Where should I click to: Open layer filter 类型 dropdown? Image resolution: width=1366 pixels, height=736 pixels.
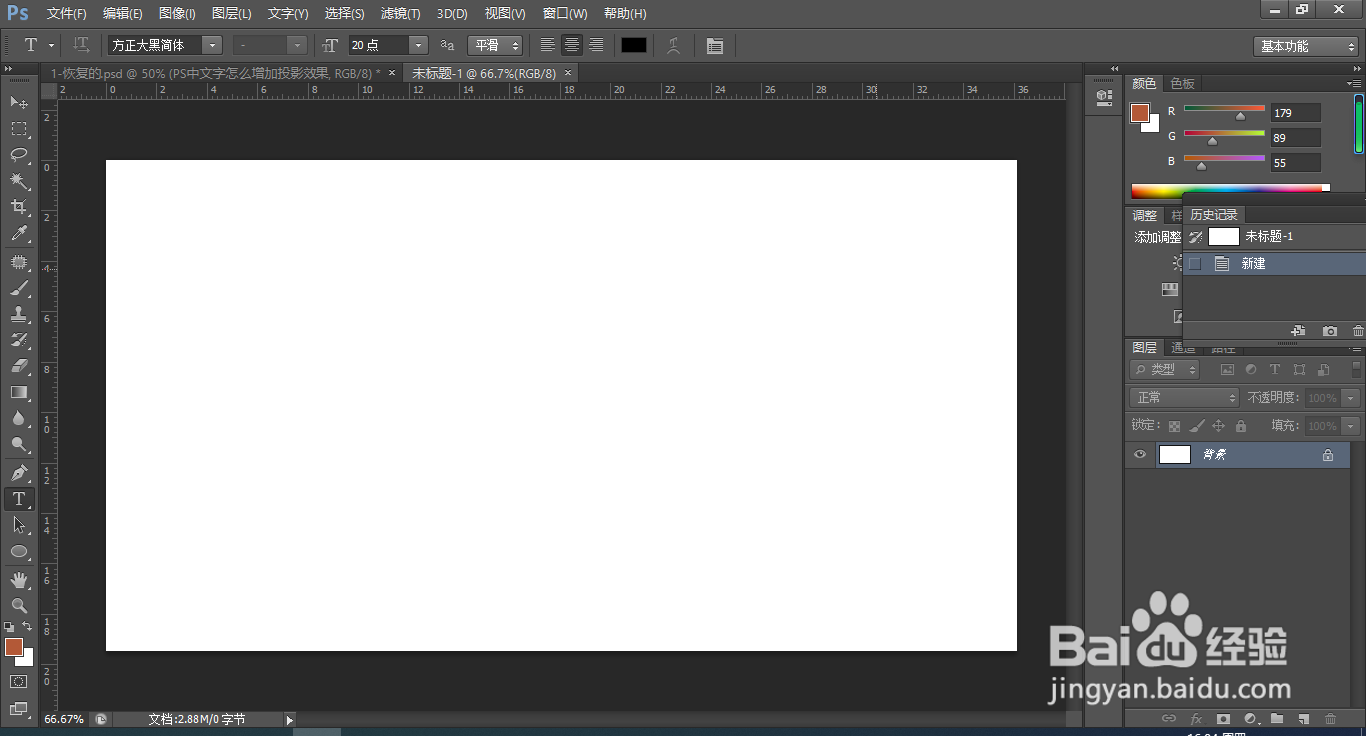pyautogui.click(x=1165, y=369)
